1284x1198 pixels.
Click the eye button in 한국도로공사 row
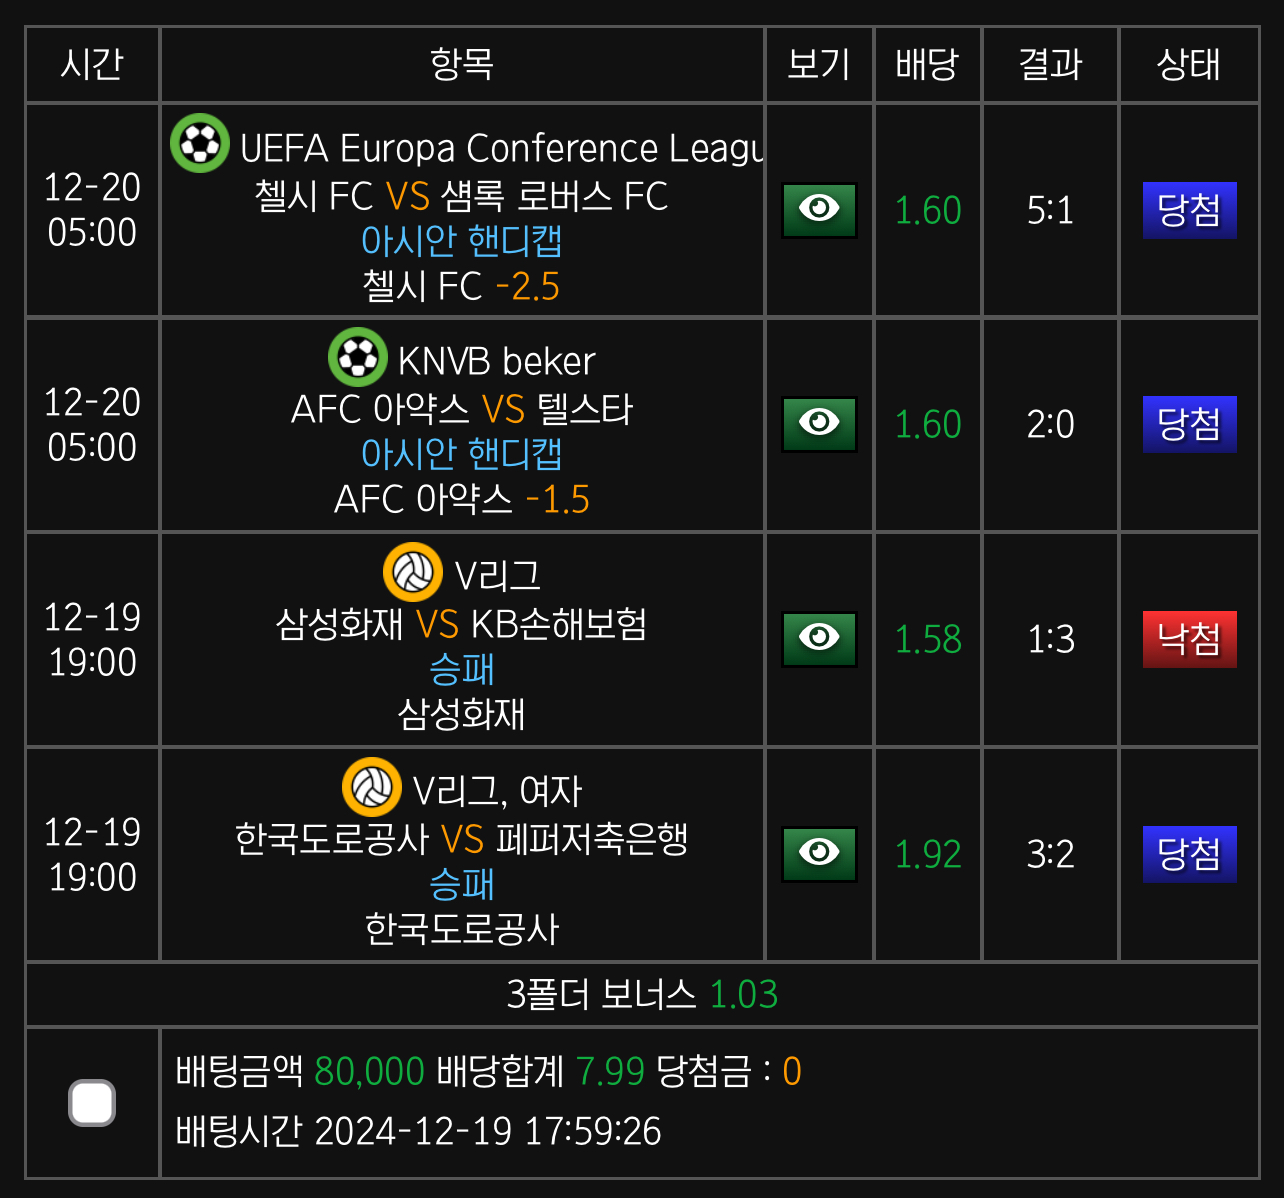(819, 854)
